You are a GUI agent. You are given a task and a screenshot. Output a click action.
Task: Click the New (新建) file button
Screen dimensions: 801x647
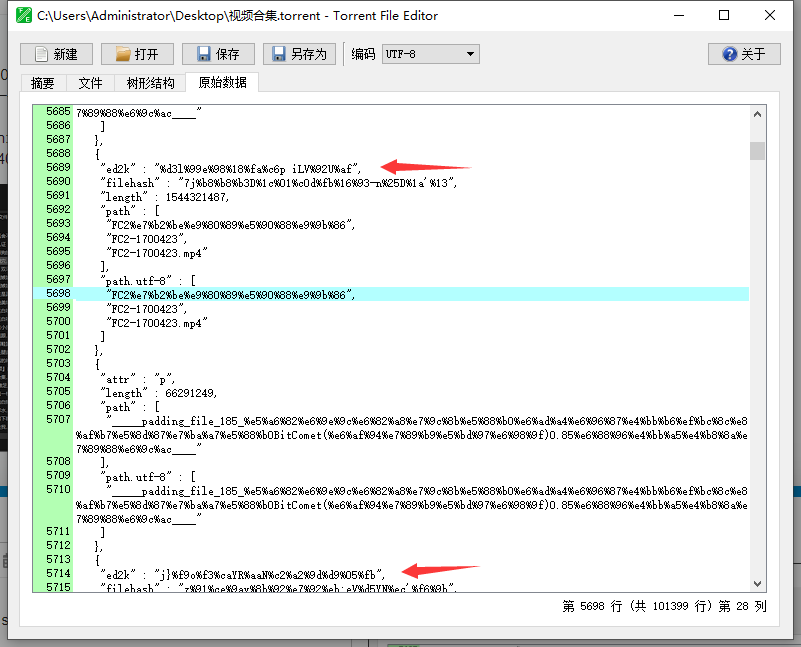coord(56,54)
